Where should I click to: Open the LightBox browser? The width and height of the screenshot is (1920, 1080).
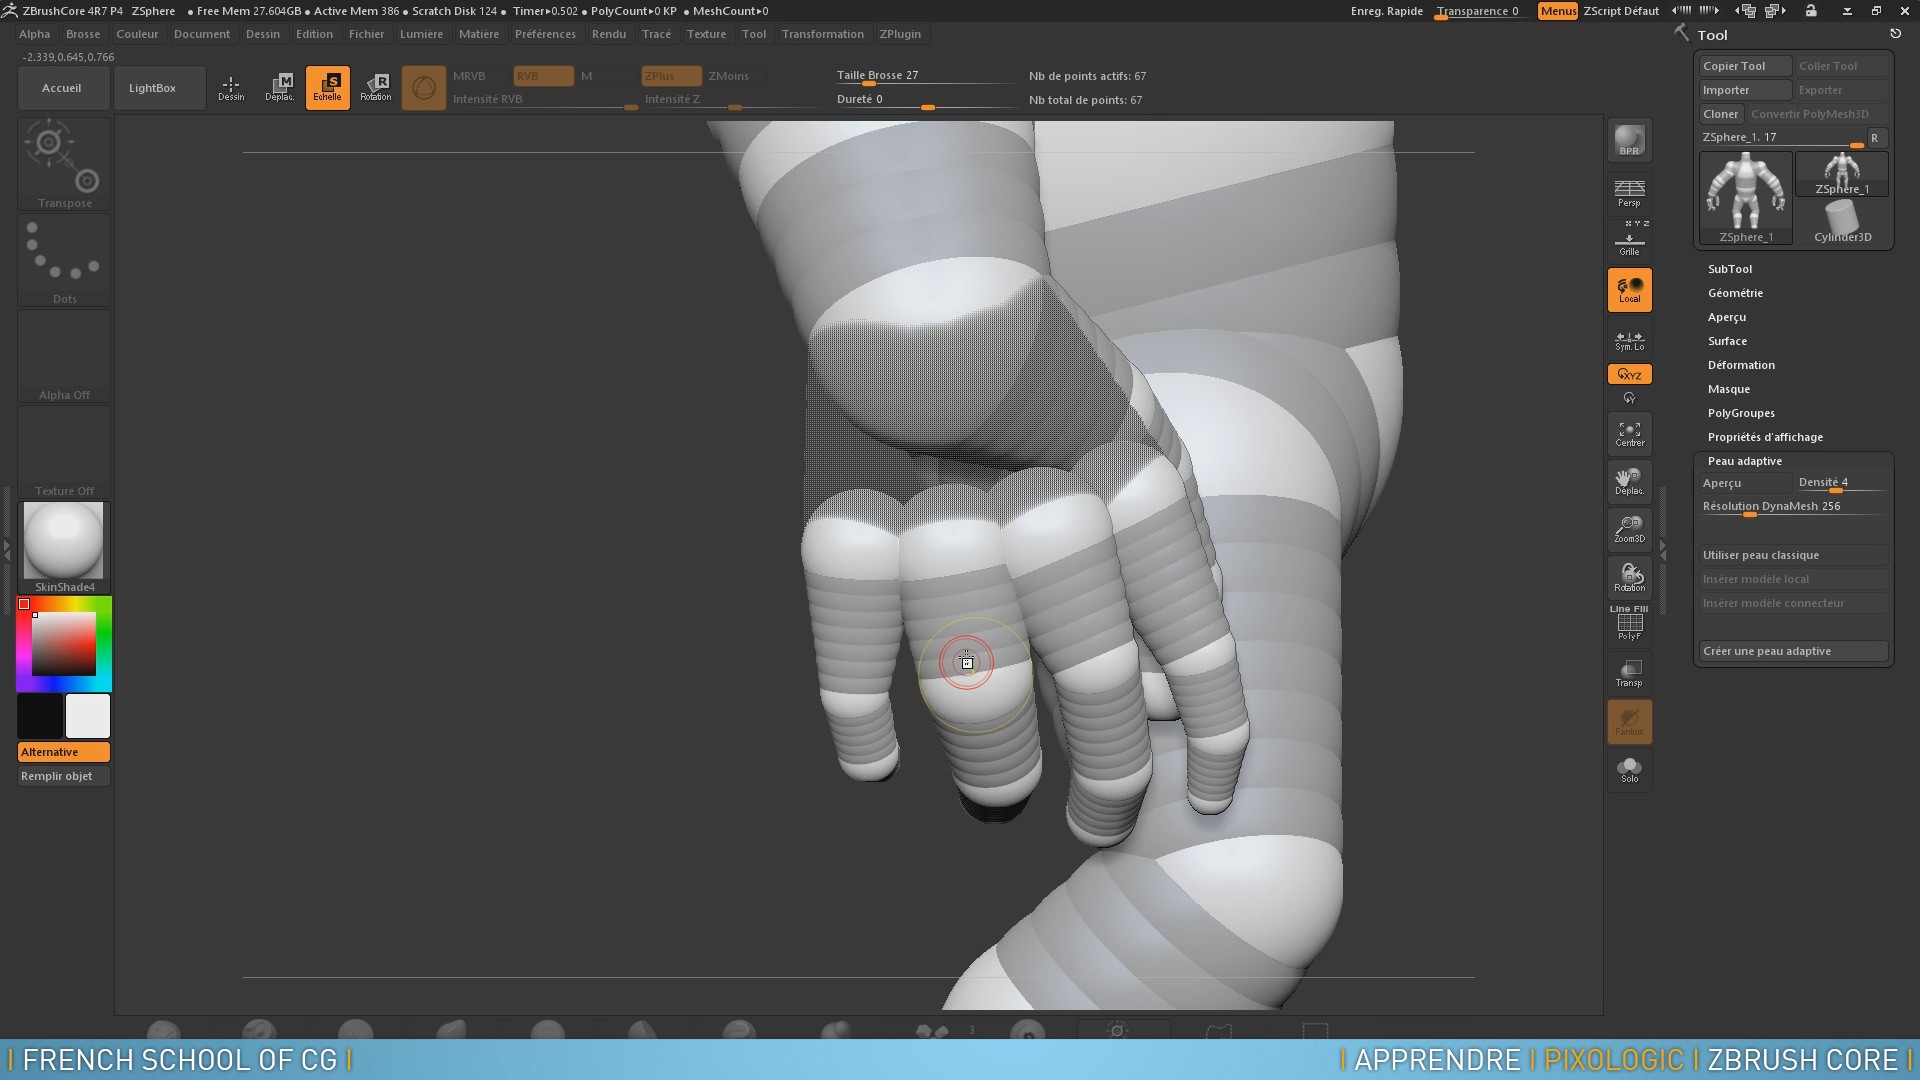tap(160, 88)
